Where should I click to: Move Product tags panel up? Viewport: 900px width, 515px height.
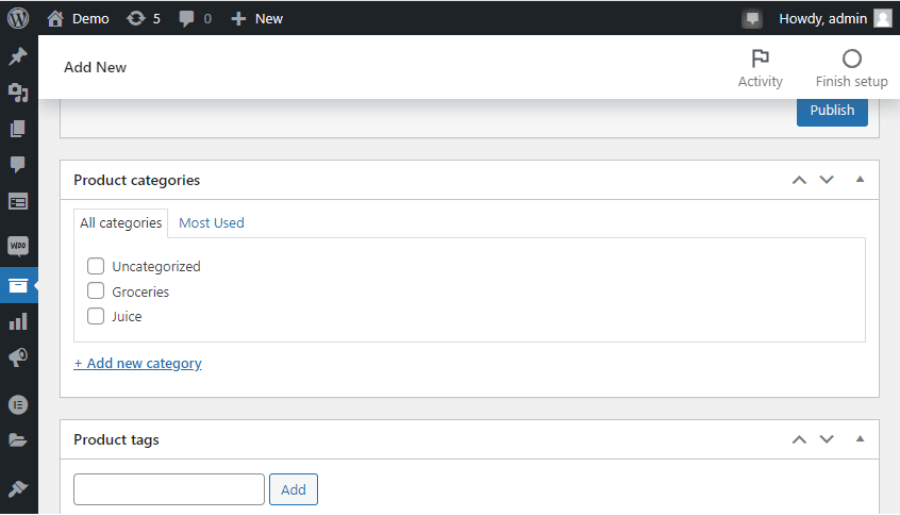(799, 440)
